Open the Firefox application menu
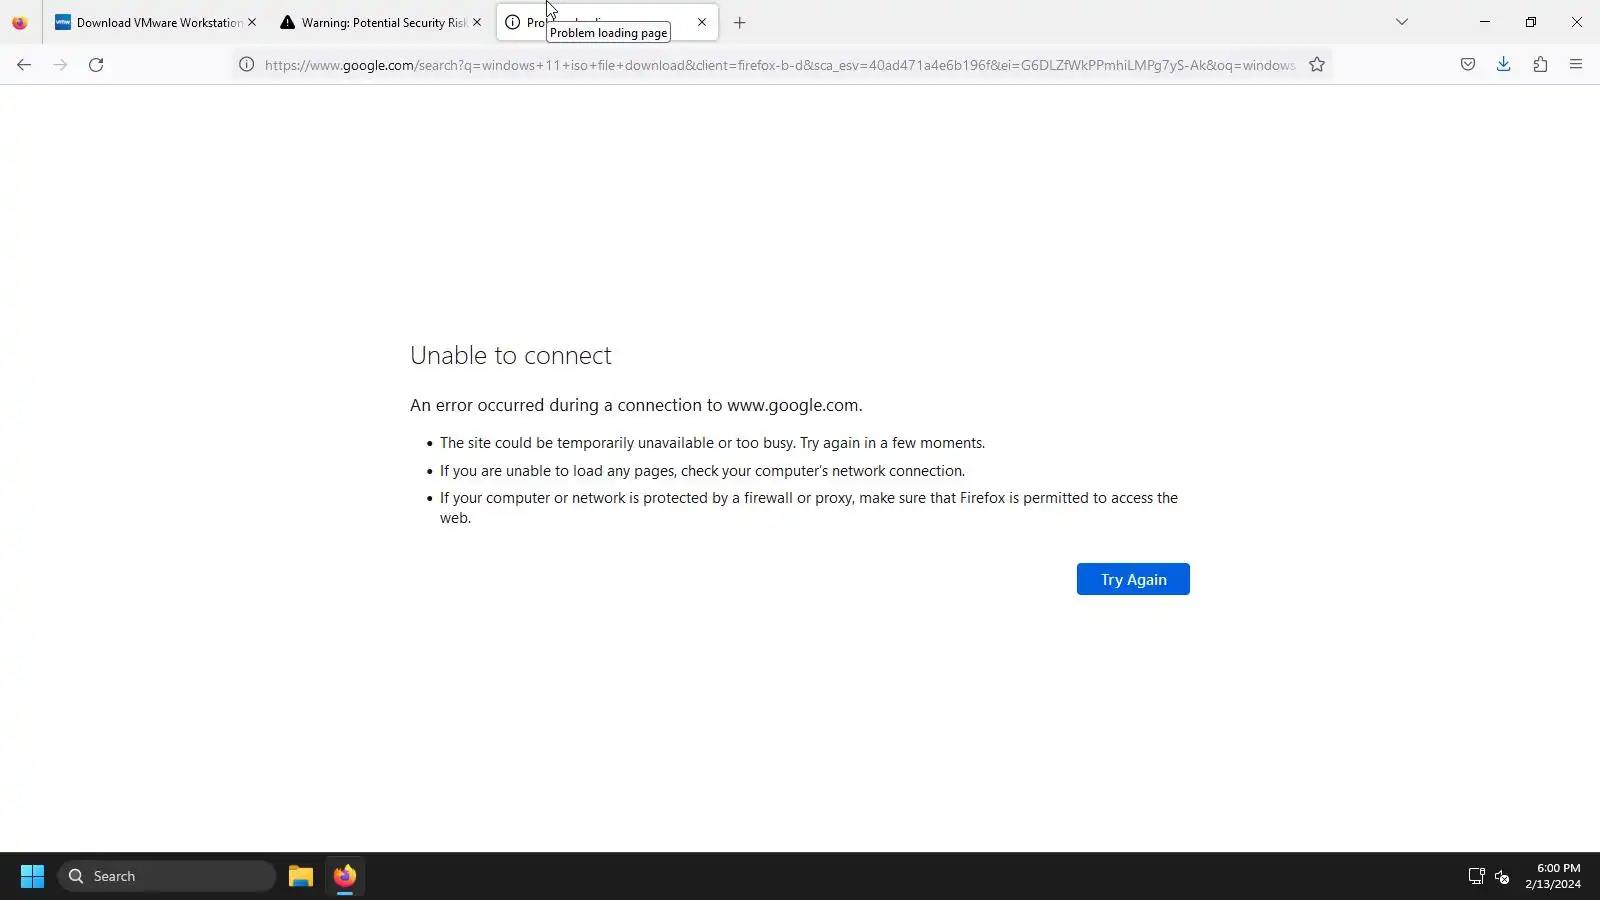 pos(1576,65)
